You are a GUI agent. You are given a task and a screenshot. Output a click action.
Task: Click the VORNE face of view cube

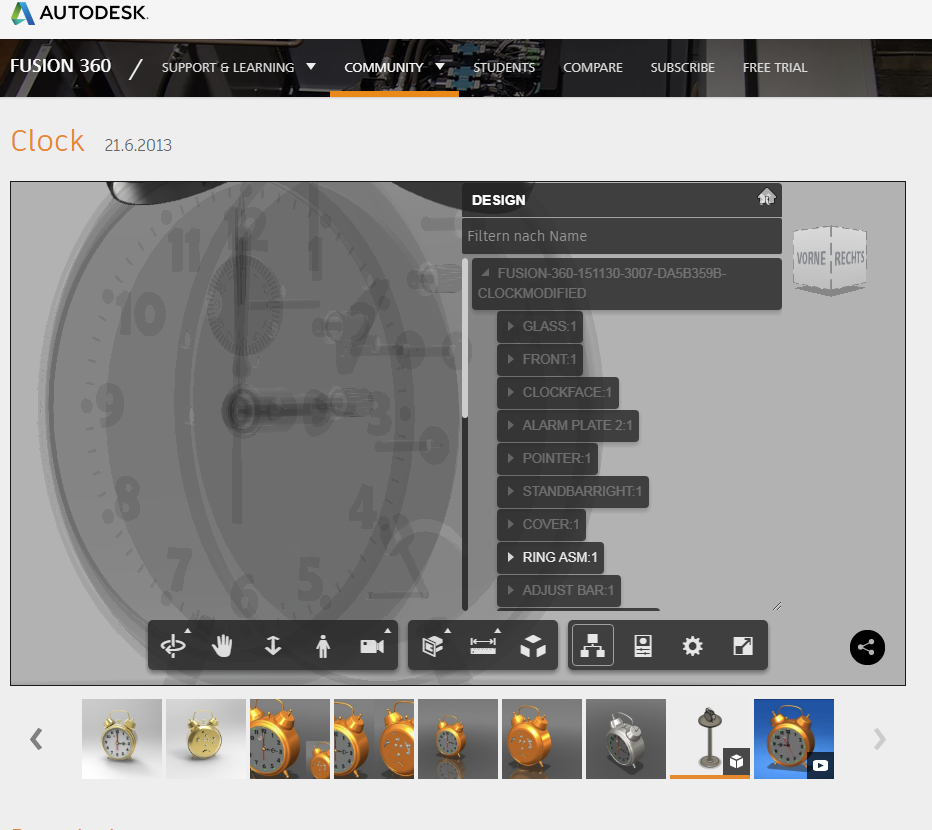tap(811, 259)
